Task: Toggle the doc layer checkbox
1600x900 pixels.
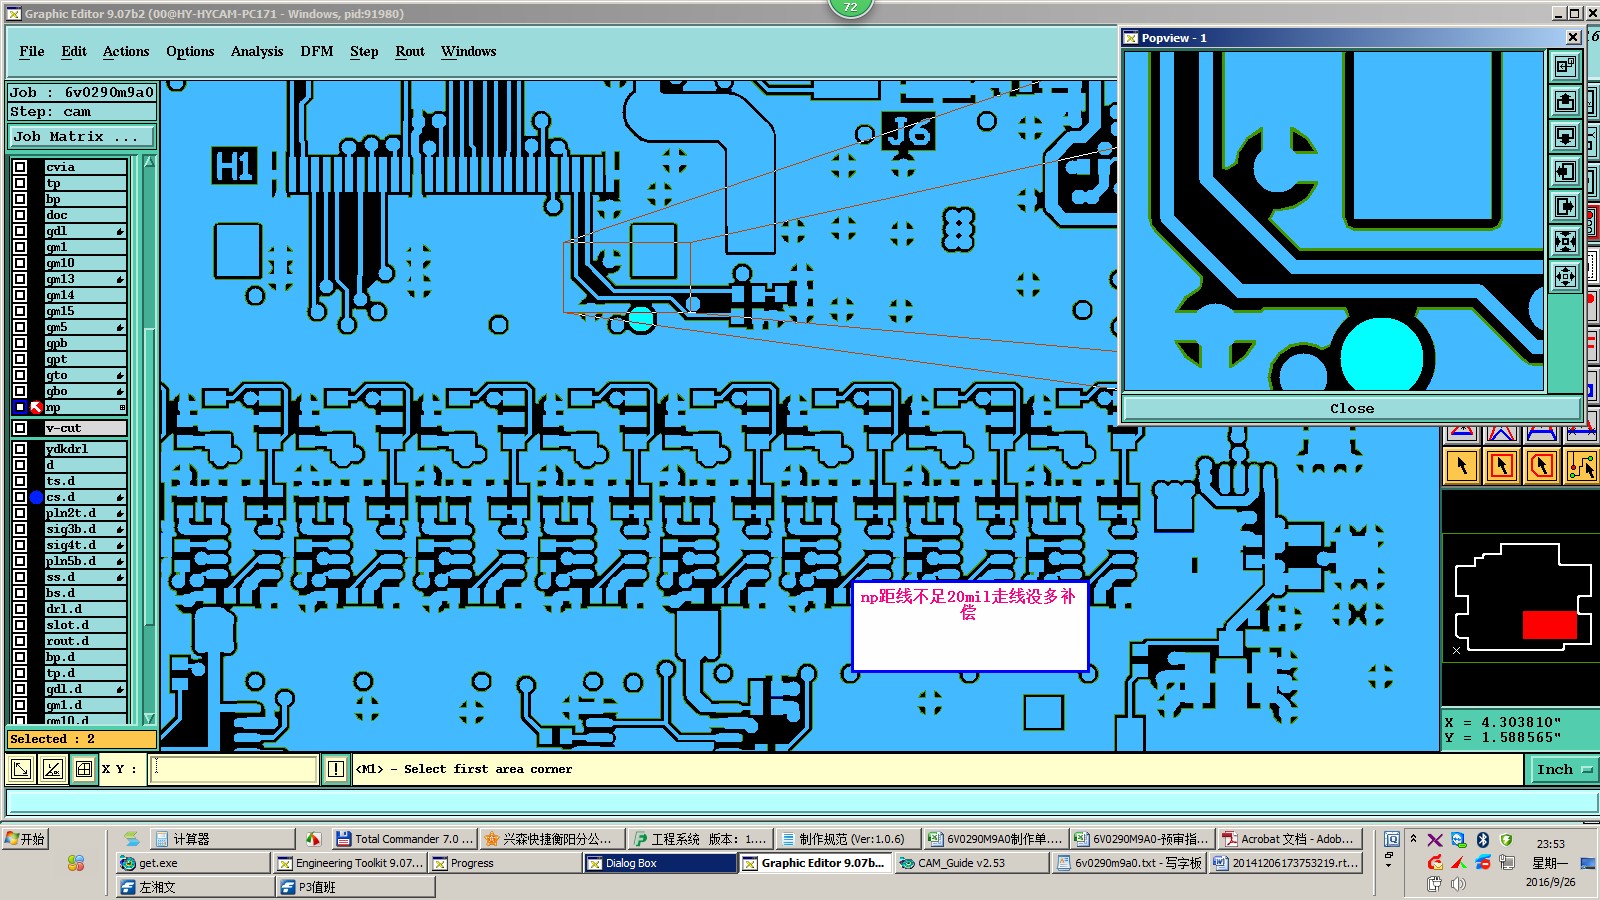Action: click(x=20, y=215)
